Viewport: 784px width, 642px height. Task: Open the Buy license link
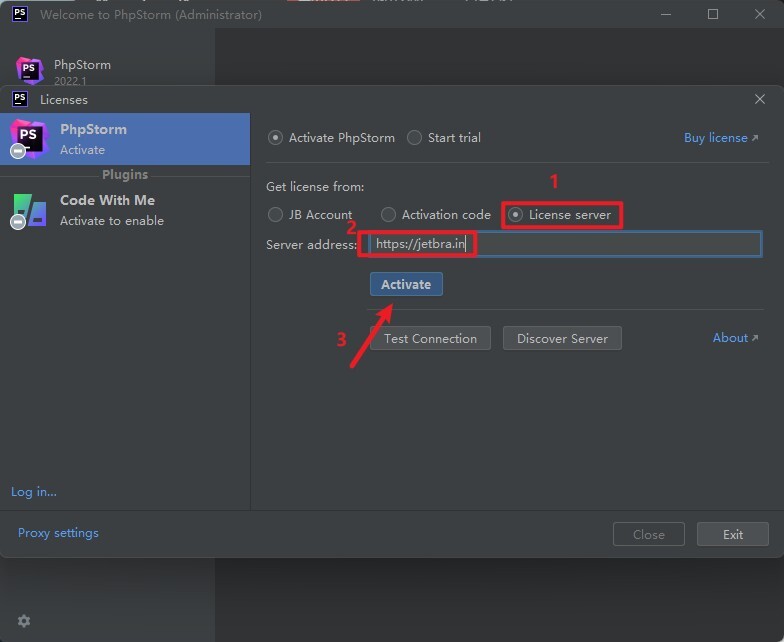tap(720, 138)
